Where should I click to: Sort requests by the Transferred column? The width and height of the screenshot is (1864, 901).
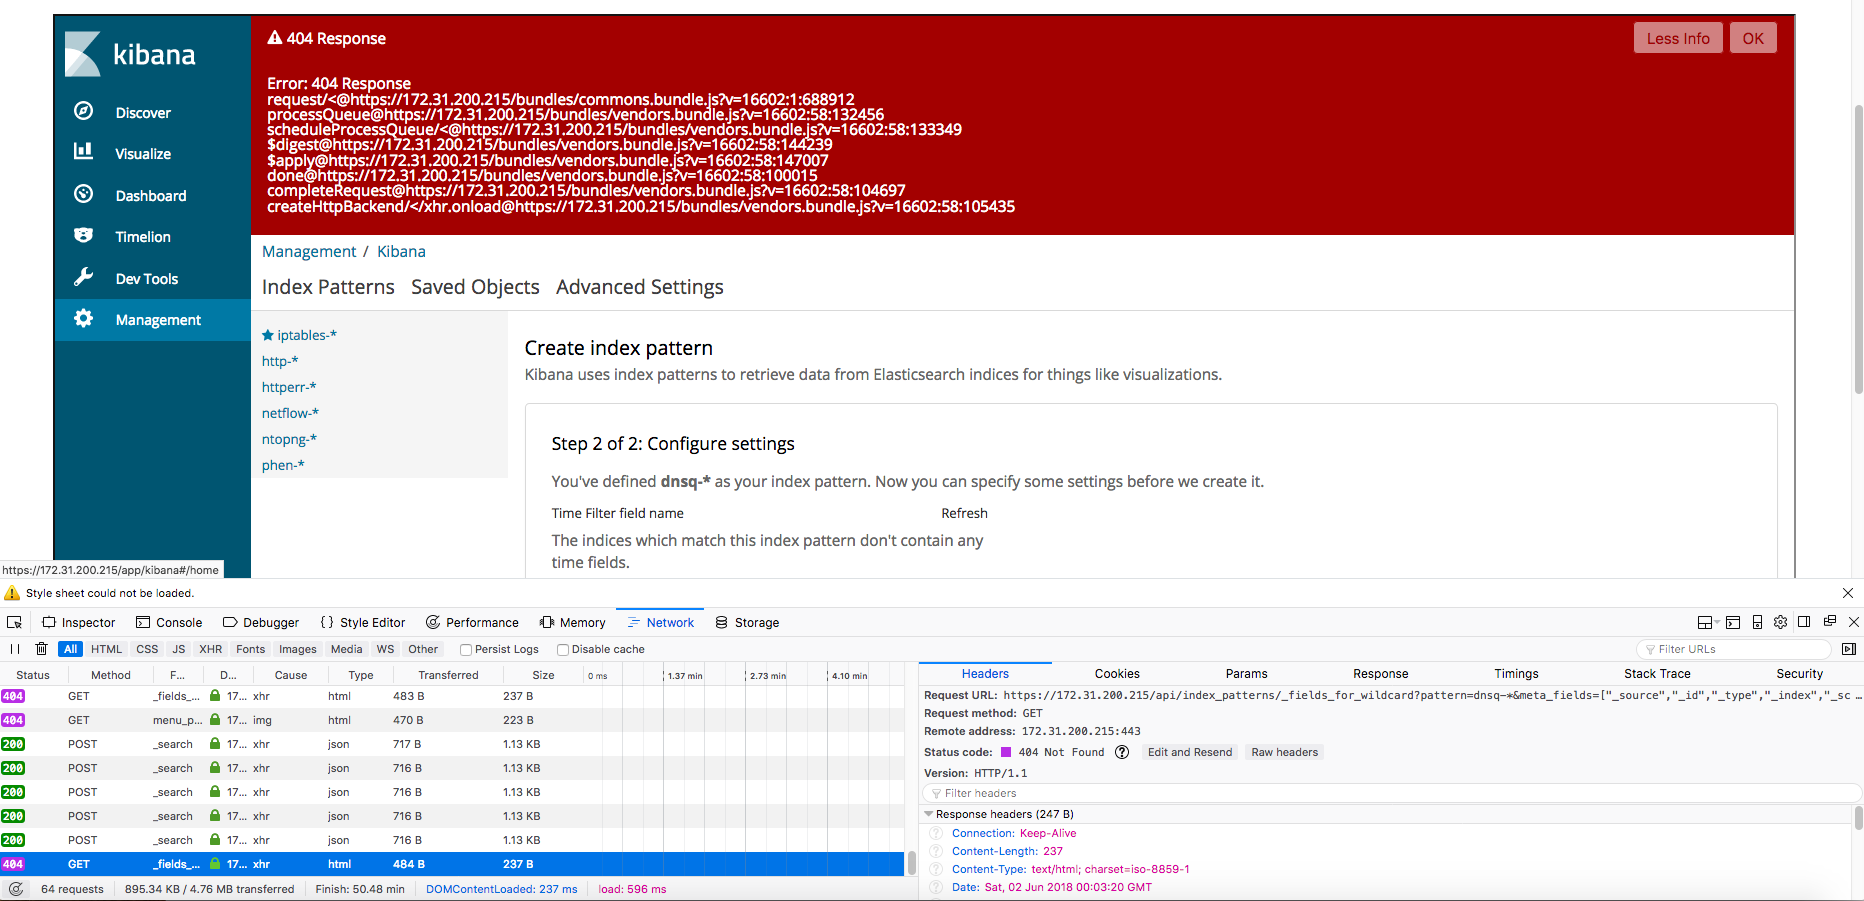(448, 675)
